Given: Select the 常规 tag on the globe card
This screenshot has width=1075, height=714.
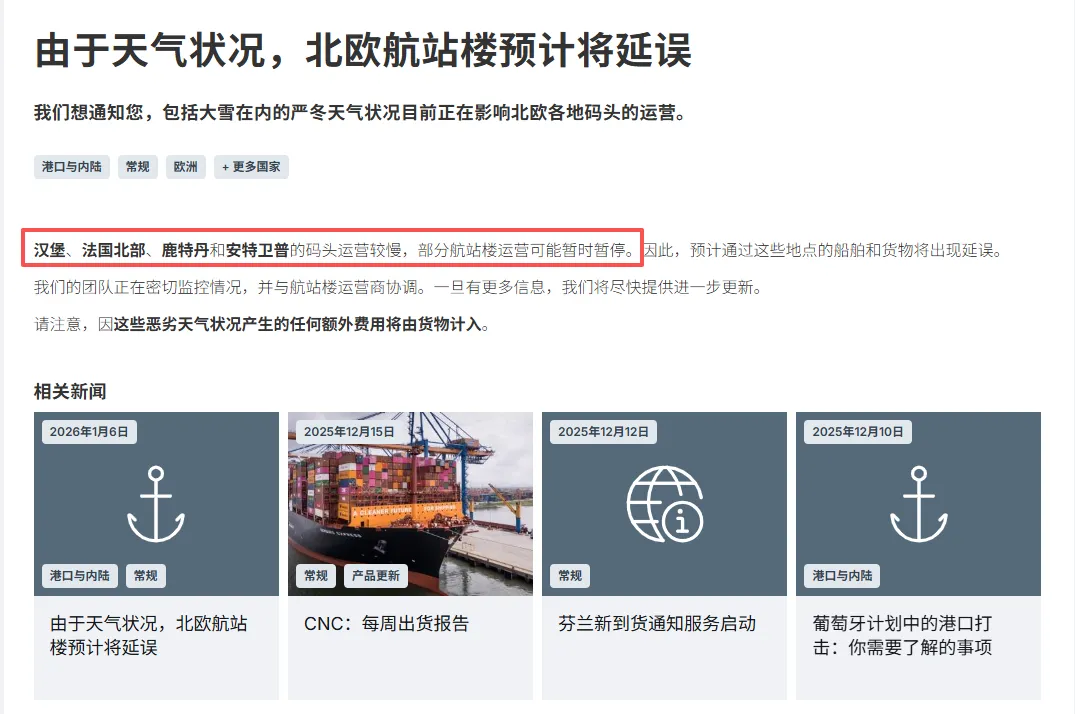Looking at the screenshot, I should click(570, 576).
